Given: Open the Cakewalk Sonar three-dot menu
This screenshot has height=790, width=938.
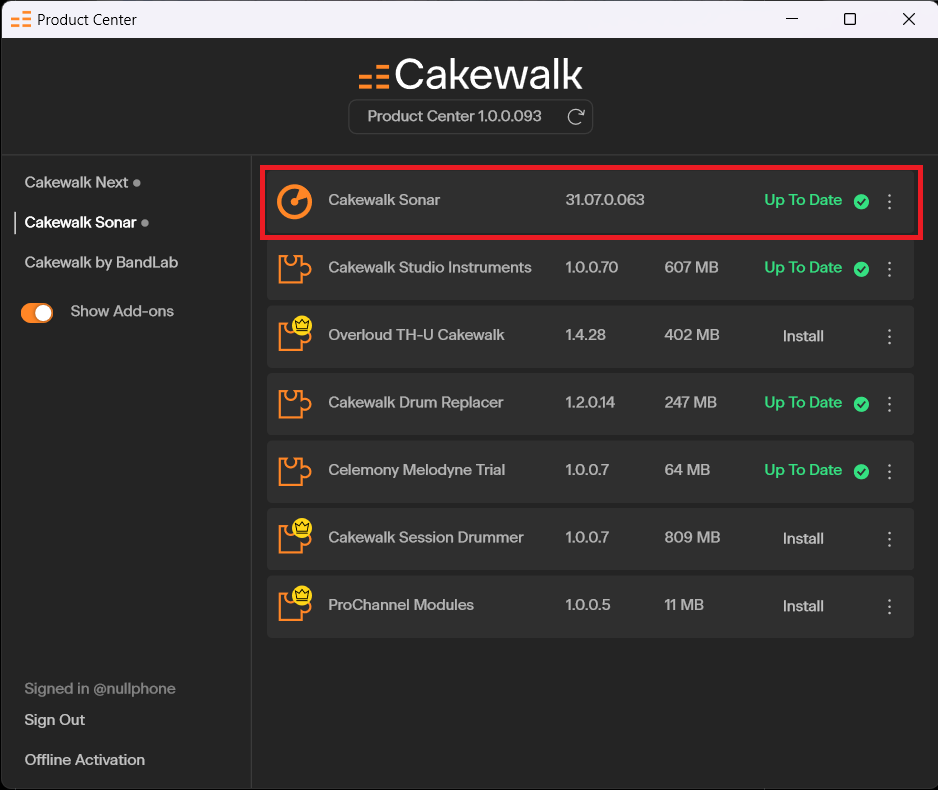Looking at the screenshot, I should 889,200.
